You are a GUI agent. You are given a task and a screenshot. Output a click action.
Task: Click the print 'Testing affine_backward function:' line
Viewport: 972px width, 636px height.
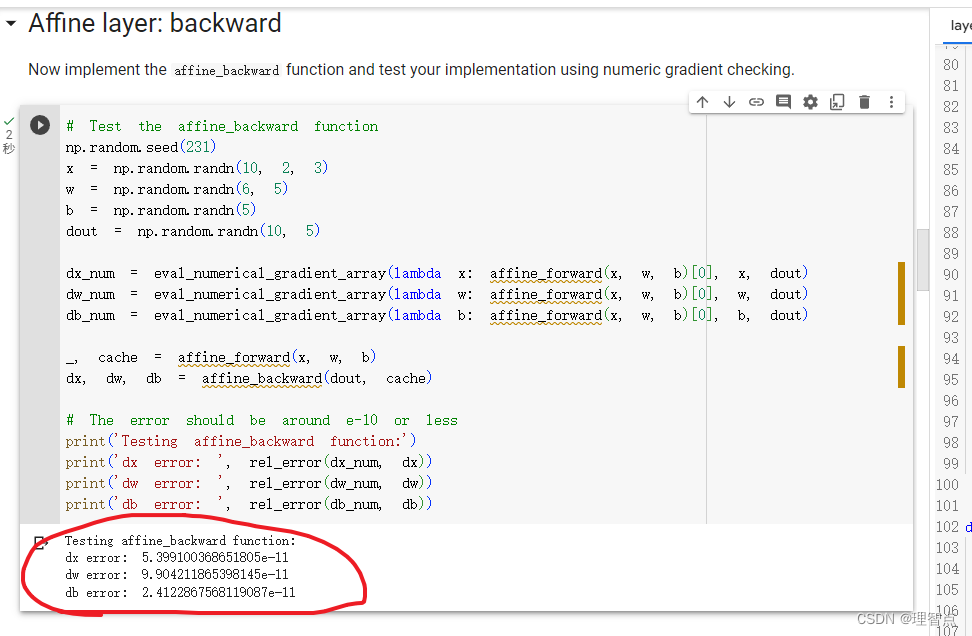241,441
